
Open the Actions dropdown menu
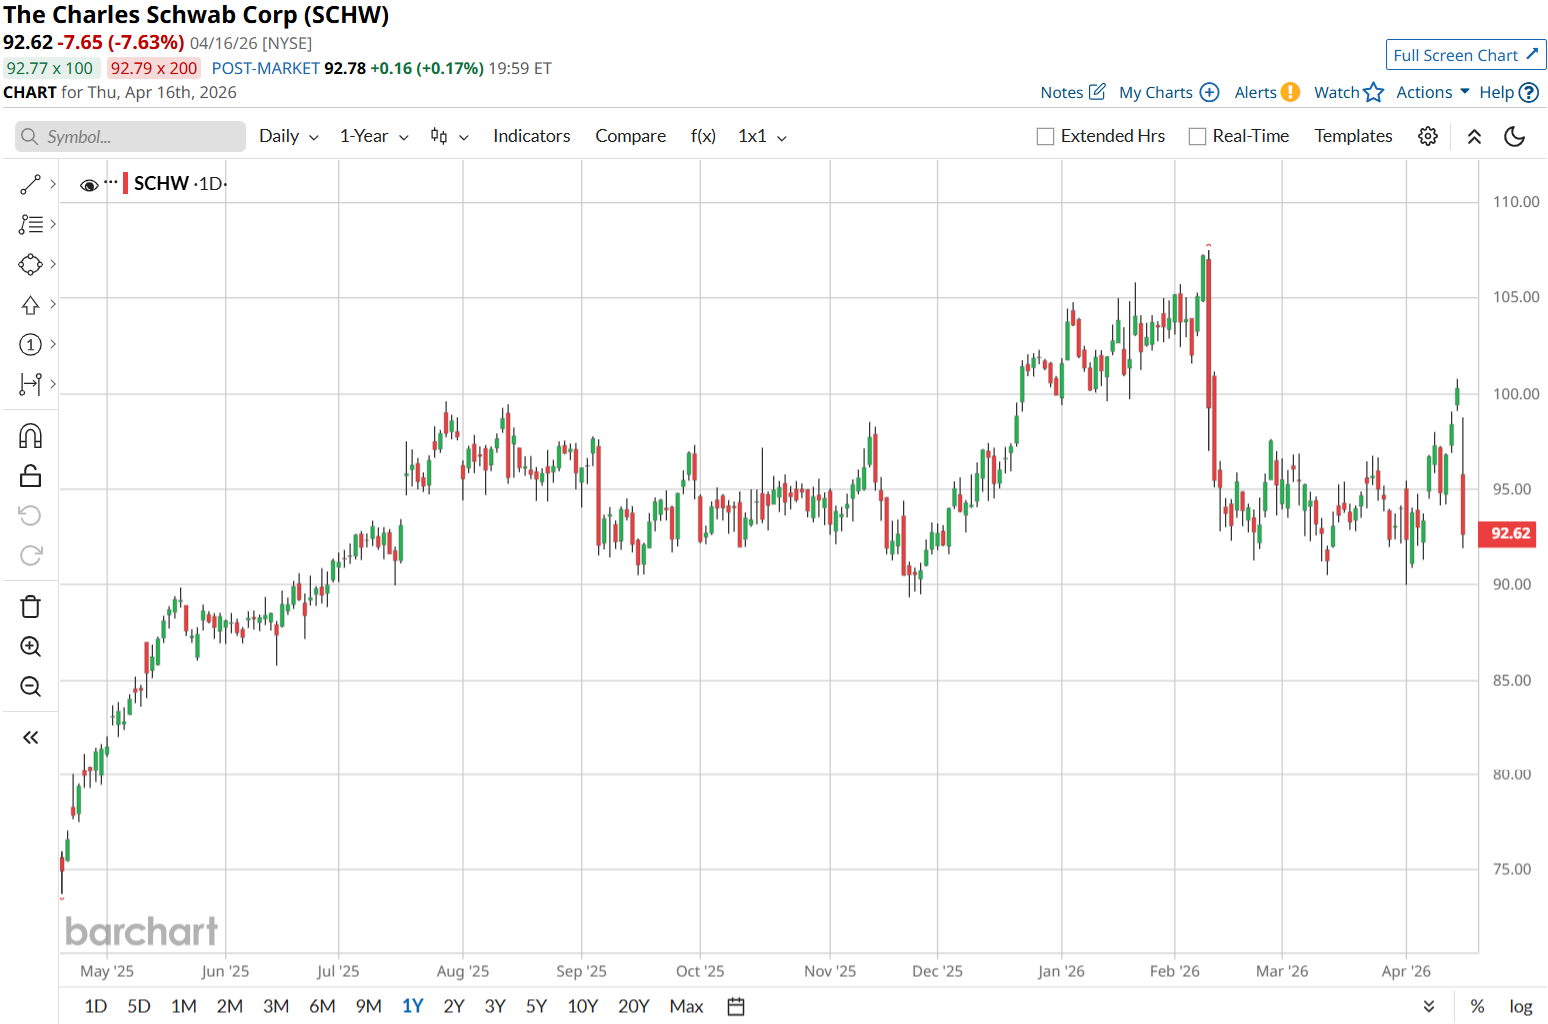(x=1433, y=92)
